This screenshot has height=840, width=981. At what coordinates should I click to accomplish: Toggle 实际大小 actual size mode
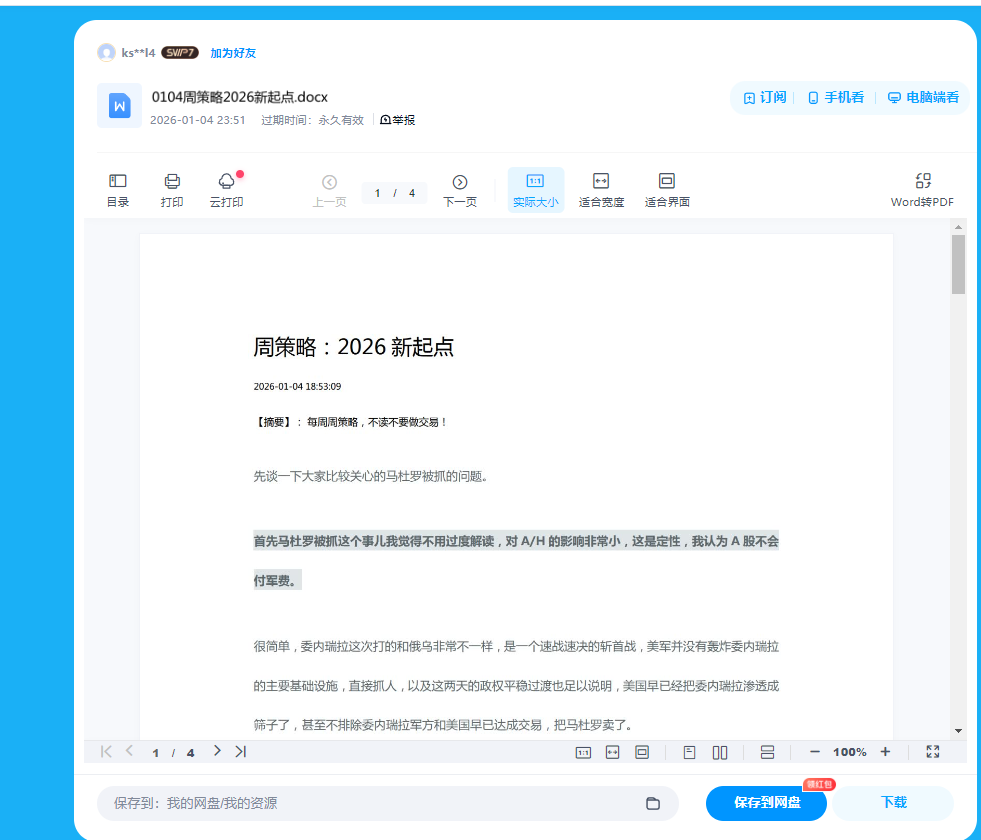click(535, 189)
